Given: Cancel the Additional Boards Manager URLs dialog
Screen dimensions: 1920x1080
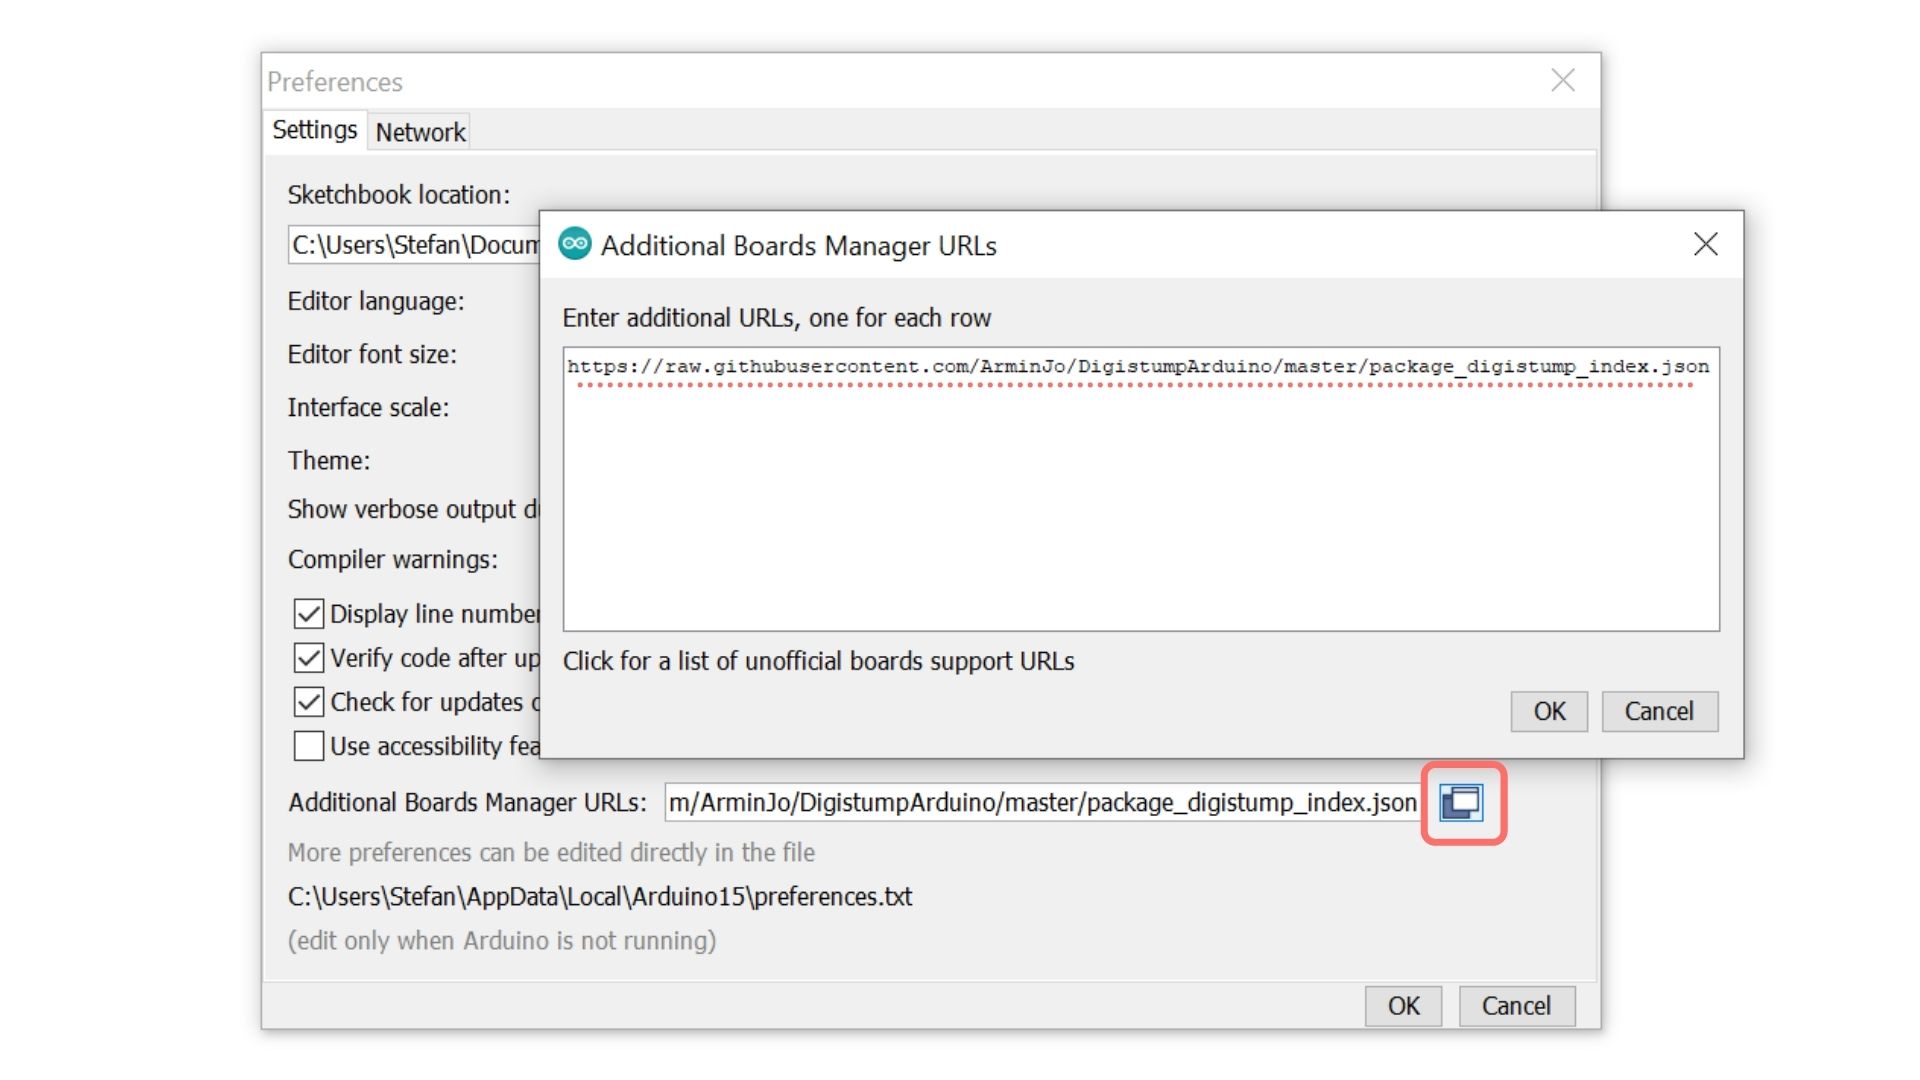Looking at the screenshot, I should point(1659,711).
